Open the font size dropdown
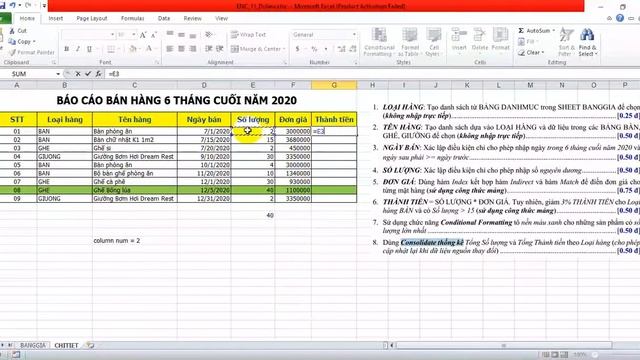640x360 pixels. coord(133,35)
